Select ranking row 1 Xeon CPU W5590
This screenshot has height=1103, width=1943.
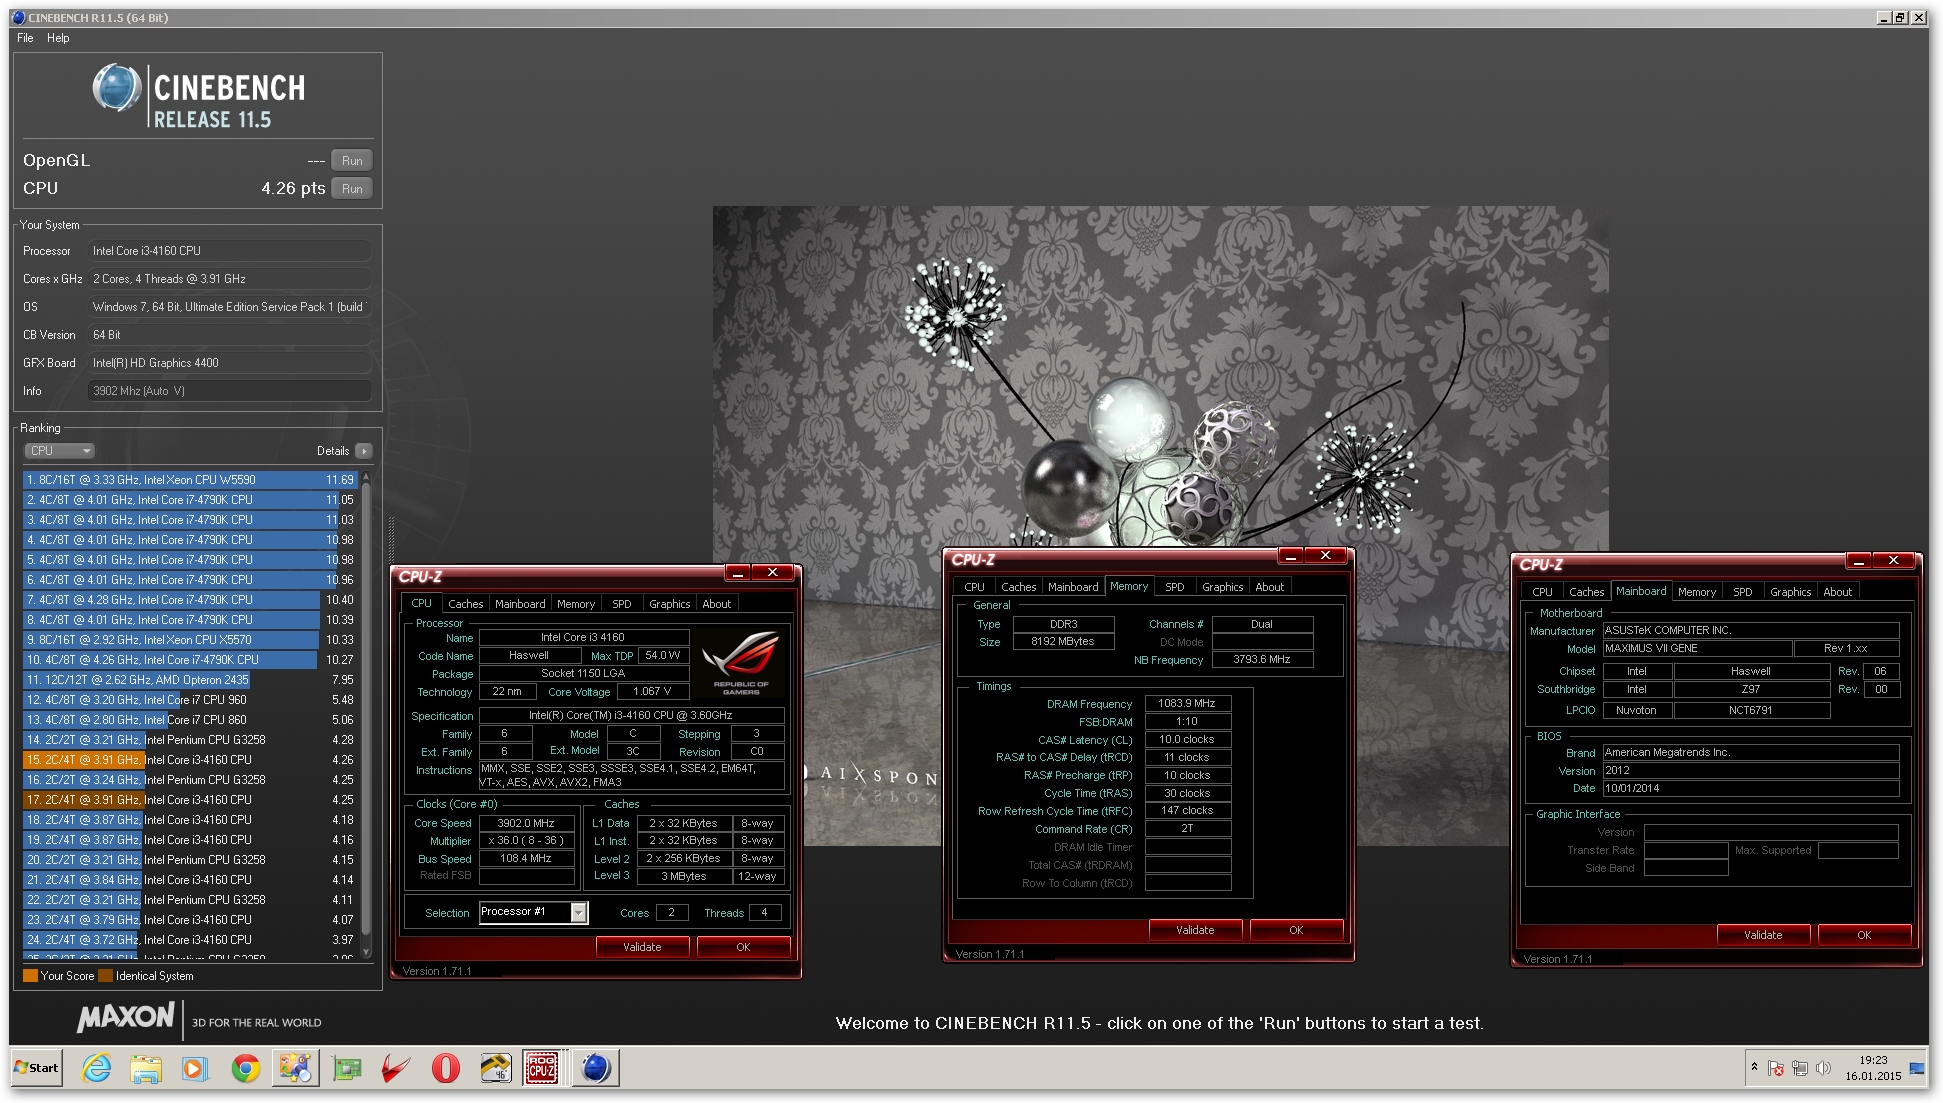190,480
